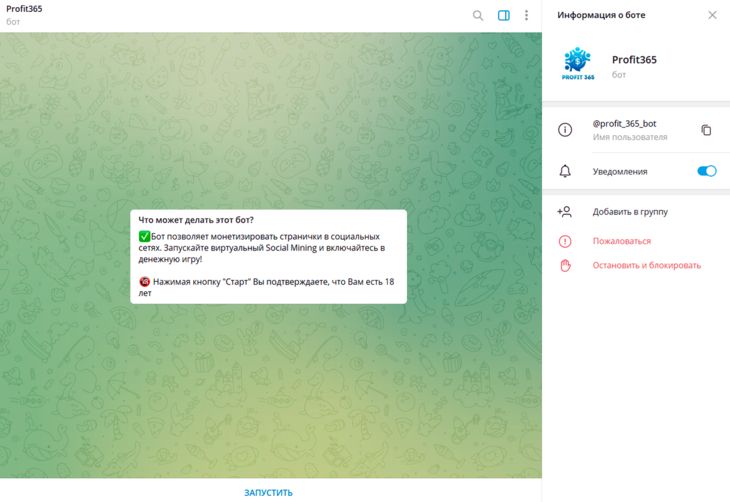
Task: Click the info circle icon beside username
Action: click(565, 130)
